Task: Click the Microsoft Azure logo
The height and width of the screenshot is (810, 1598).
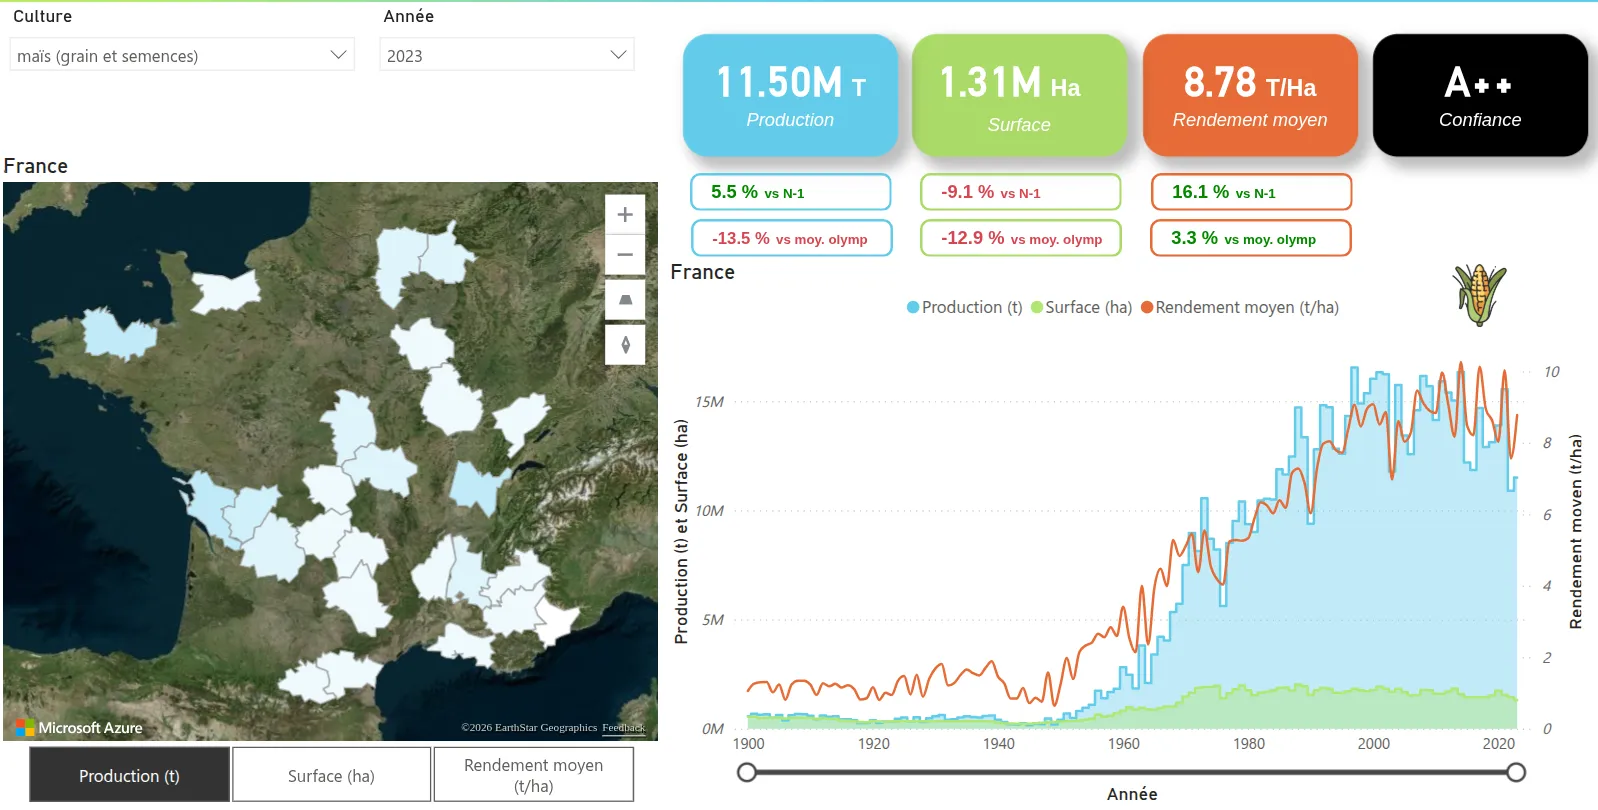Action: click(x=80, y=728)
